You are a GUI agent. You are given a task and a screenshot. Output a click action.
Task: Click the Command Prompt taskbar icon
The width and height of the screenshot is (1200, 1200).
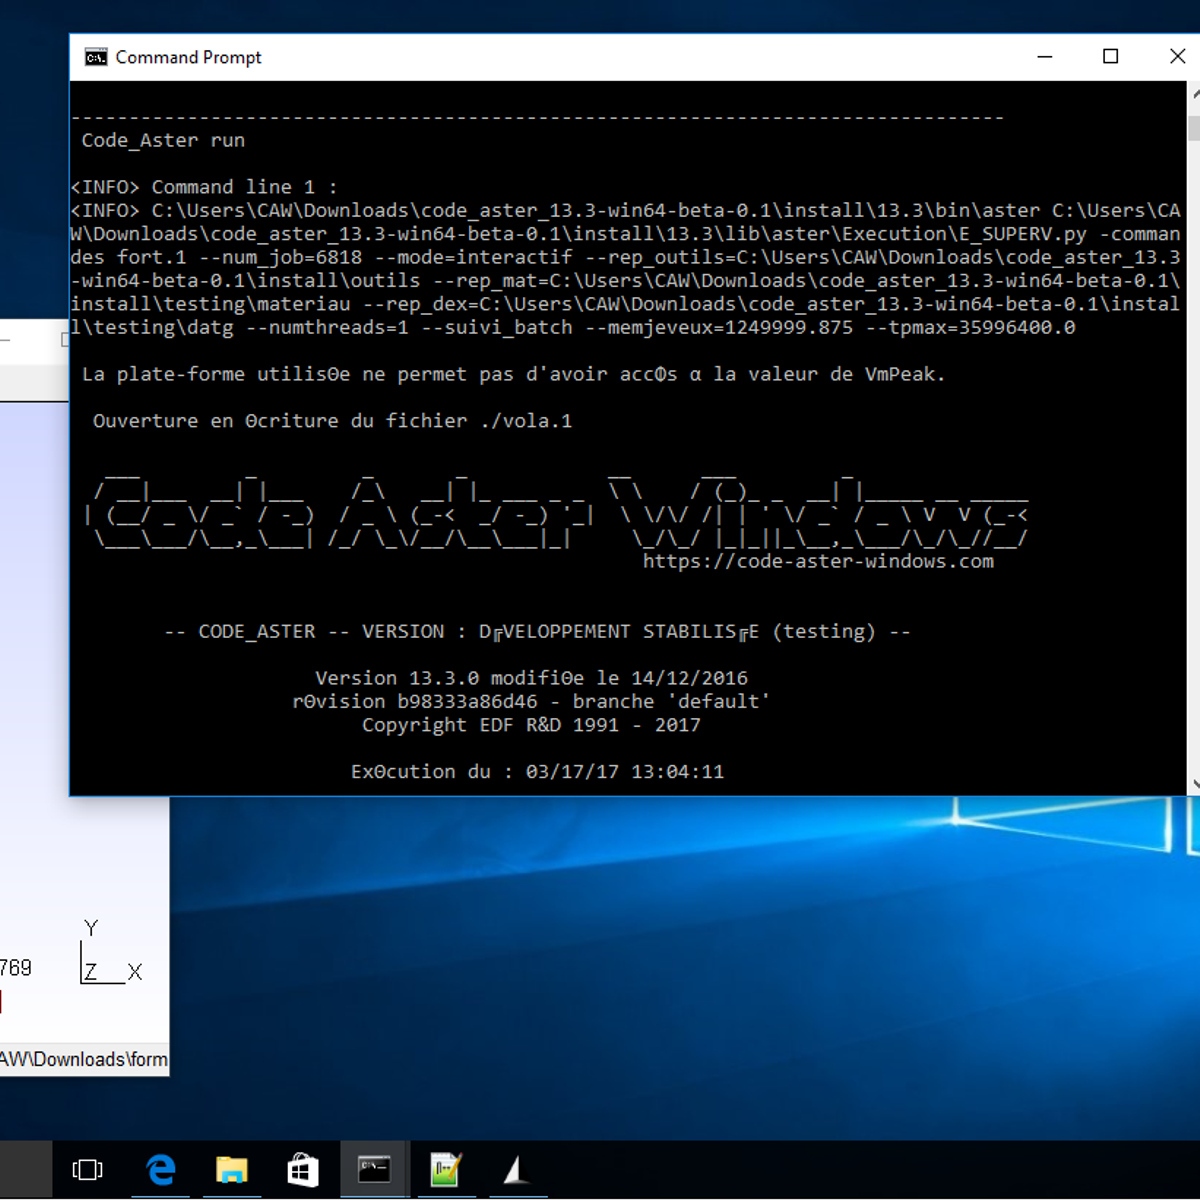click(374, 1169)
